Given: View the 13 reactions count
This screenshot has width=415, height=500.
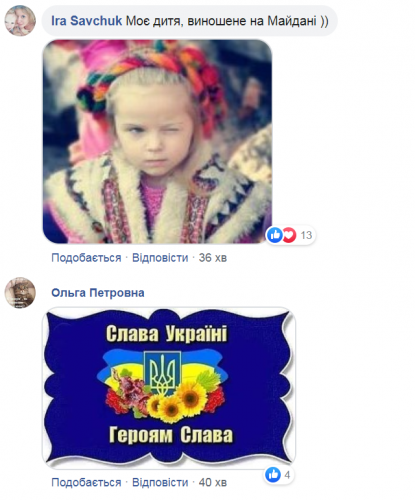Looking at the screenshot, I should pos(306,235).
